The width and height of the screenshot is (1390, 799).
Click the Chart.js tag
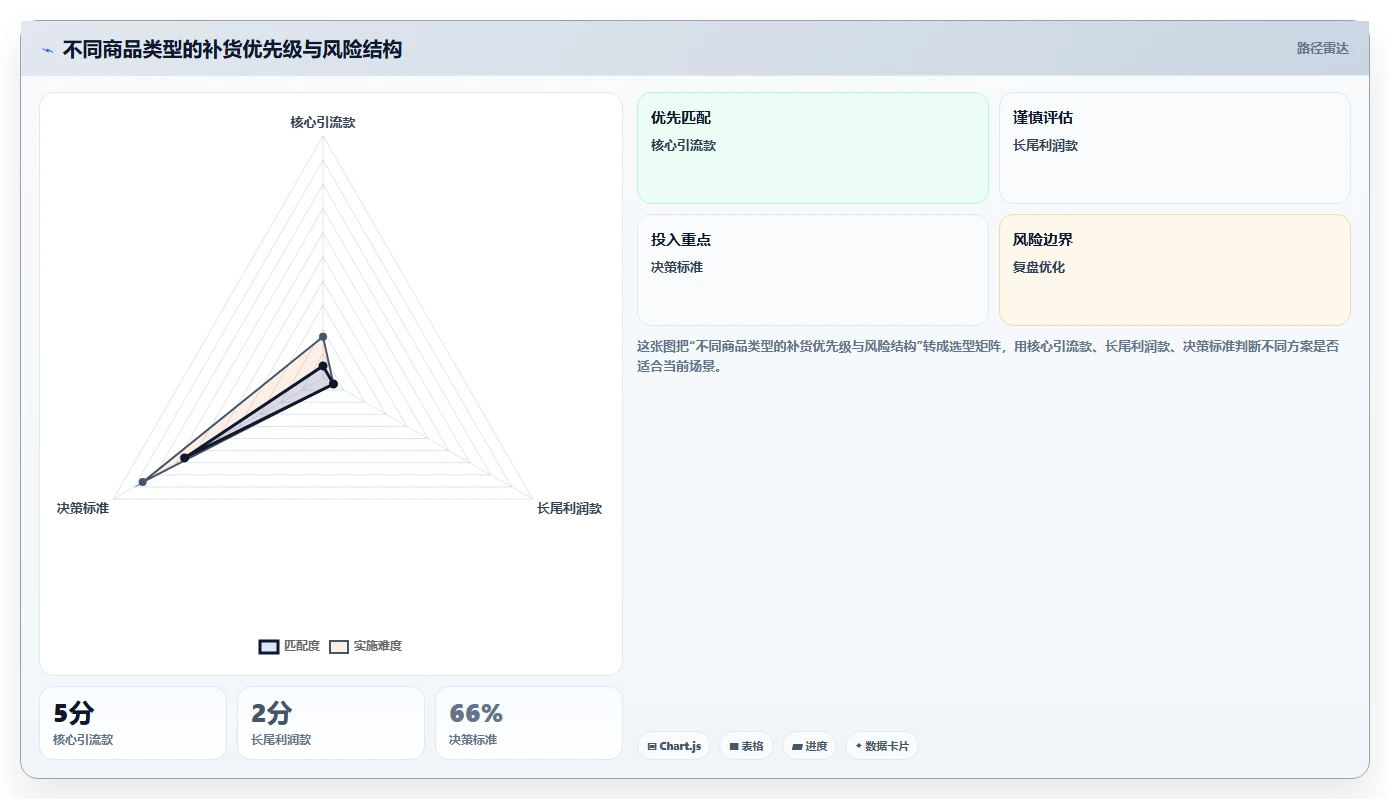pos(674,746)
